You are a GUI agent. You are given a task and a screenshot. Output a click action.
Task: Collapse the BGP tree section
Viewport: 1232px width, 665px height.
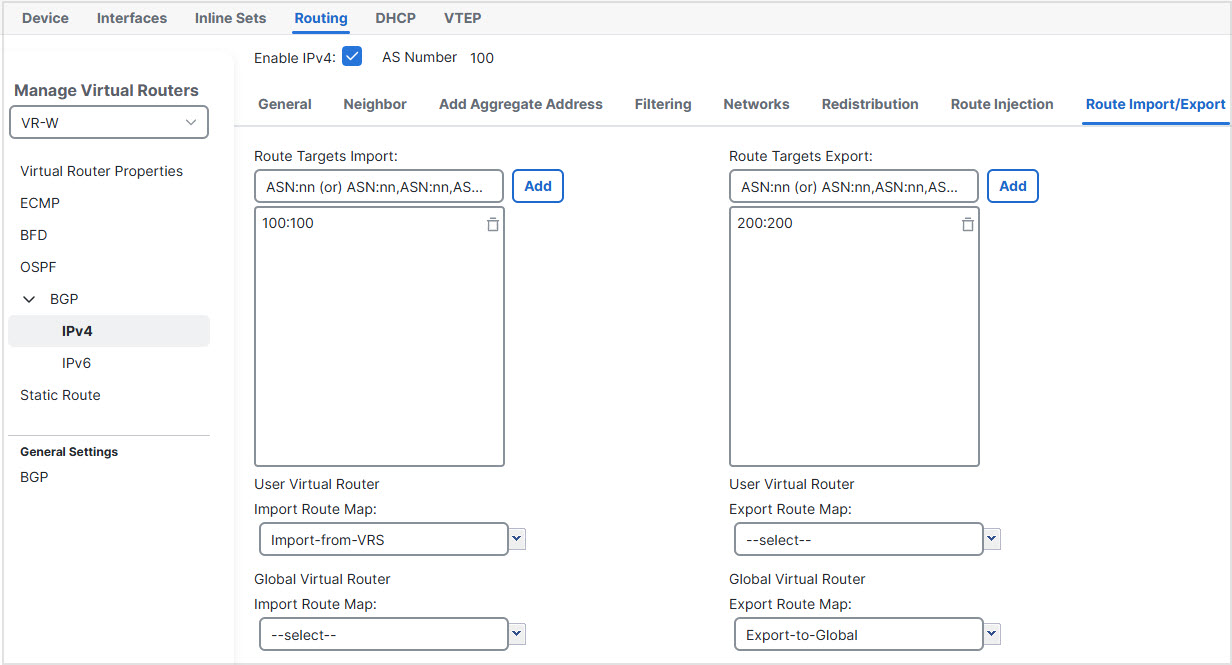pyautogui.click(x=29, y=299)
